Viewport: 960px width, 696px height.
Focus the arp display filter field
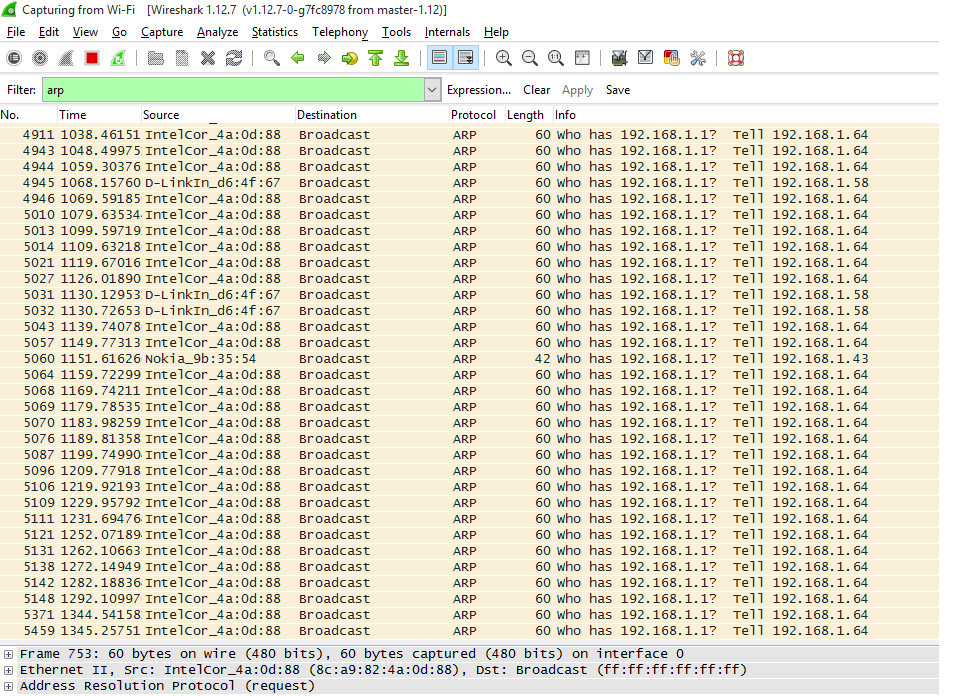click(233, 90)
